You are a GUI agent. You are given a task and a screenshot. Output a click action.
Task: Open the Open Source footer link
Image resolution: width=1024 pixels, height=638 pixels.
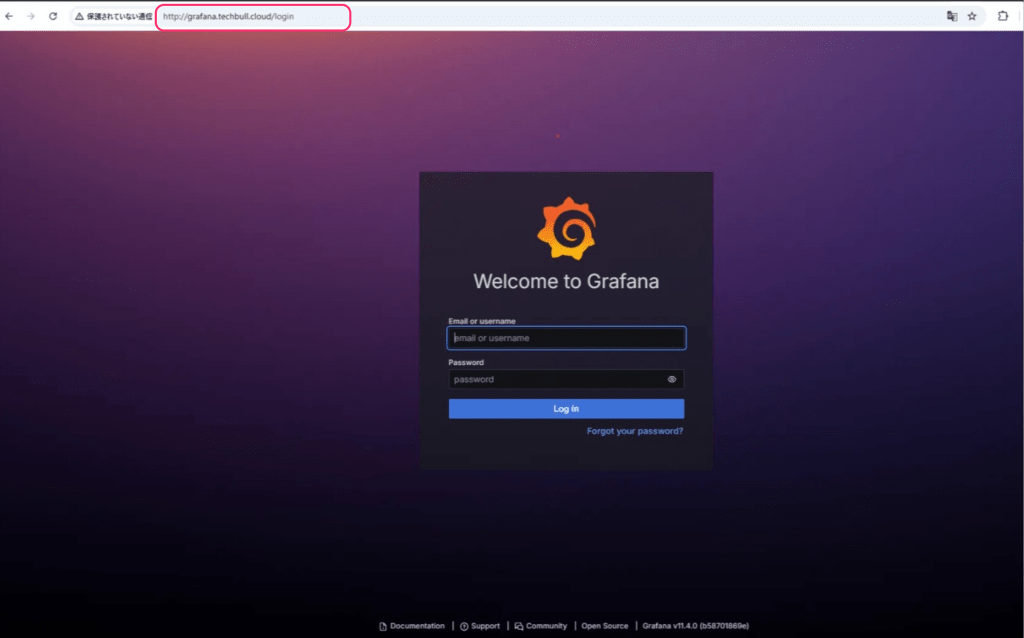[x=605, y=626]
